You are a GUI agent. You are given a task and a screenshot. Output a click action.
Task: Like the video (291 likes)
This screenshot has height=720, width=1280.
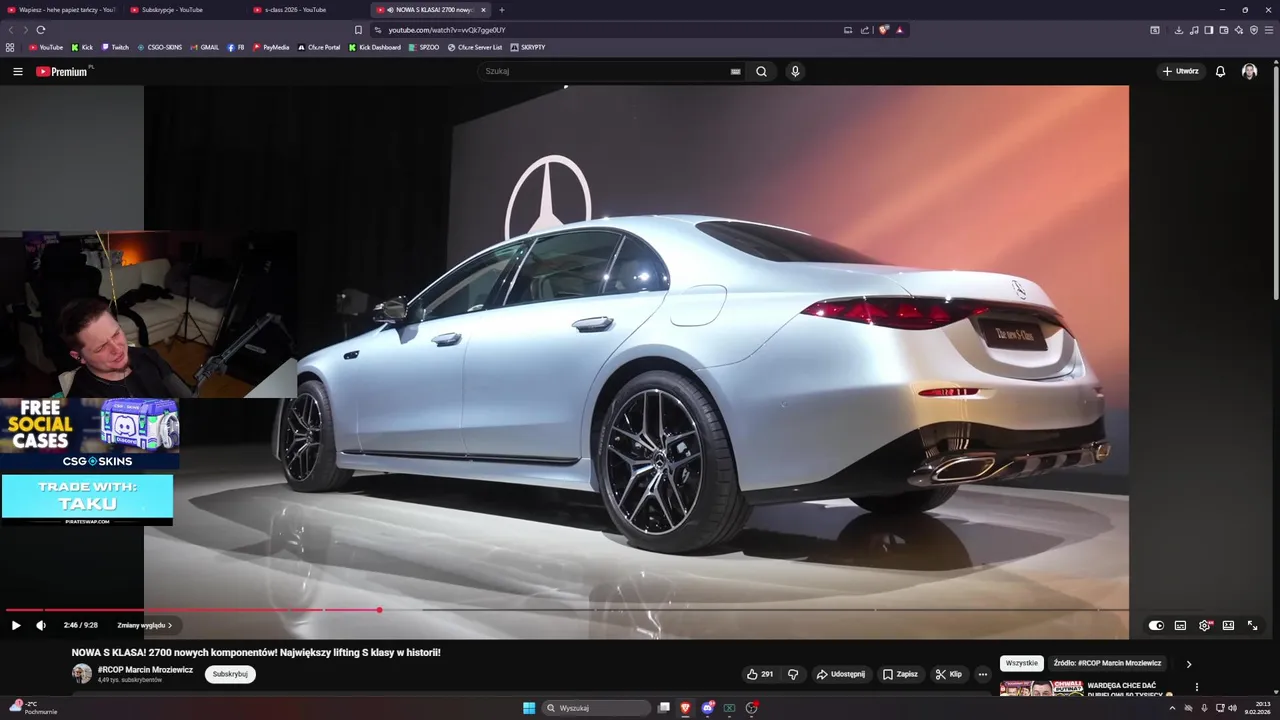[761, 674]
